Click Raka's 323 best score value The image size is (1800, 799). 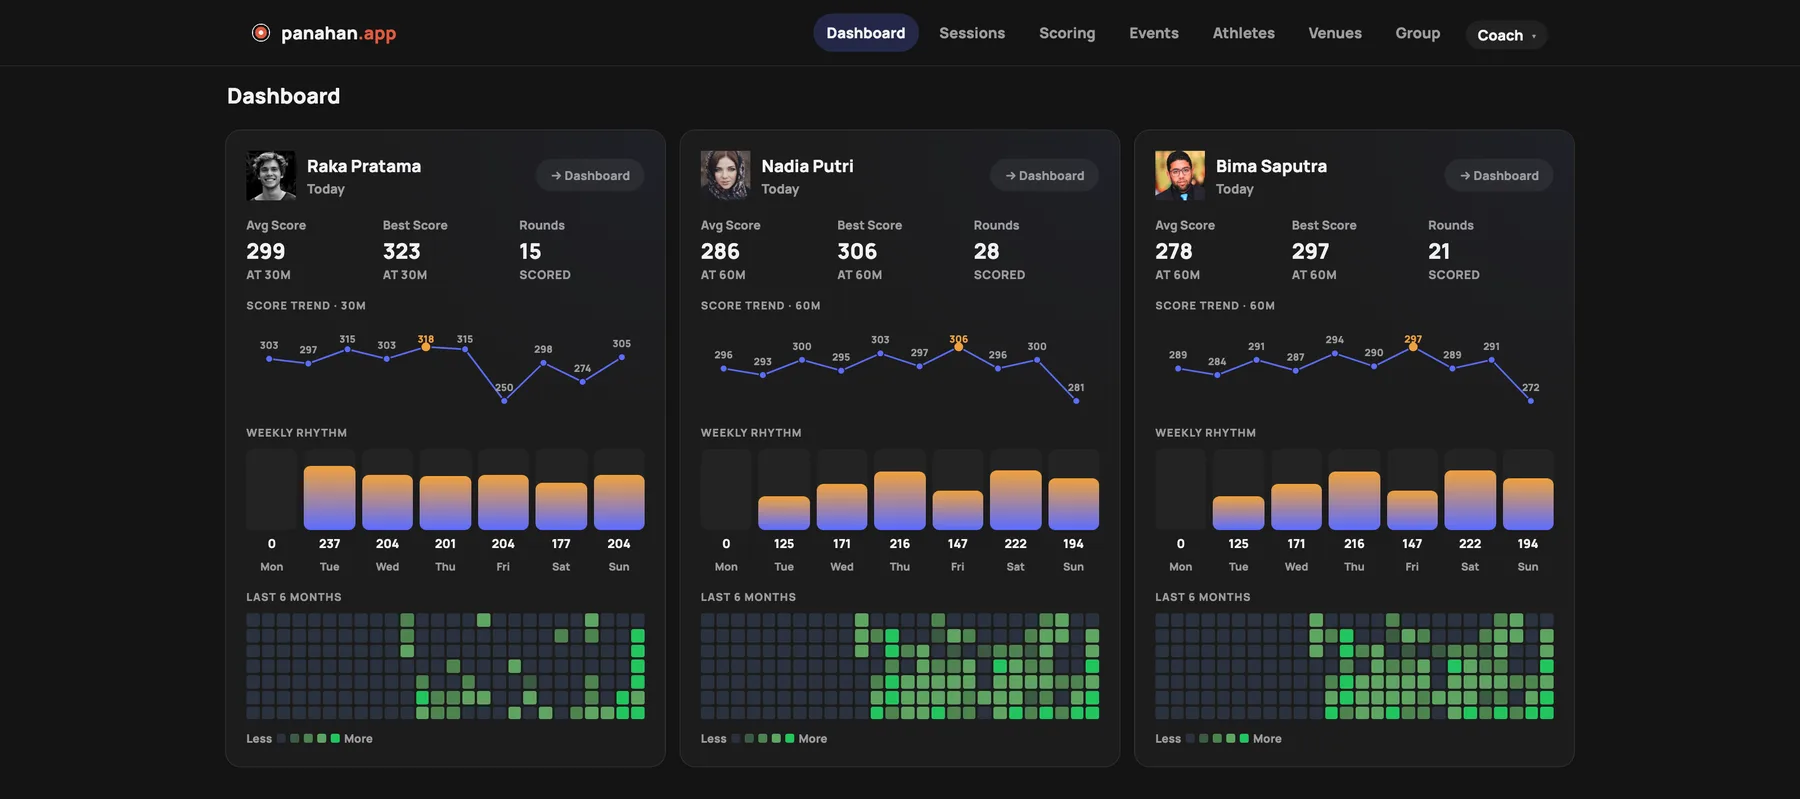pyautogui.click(x=402, y=251)
